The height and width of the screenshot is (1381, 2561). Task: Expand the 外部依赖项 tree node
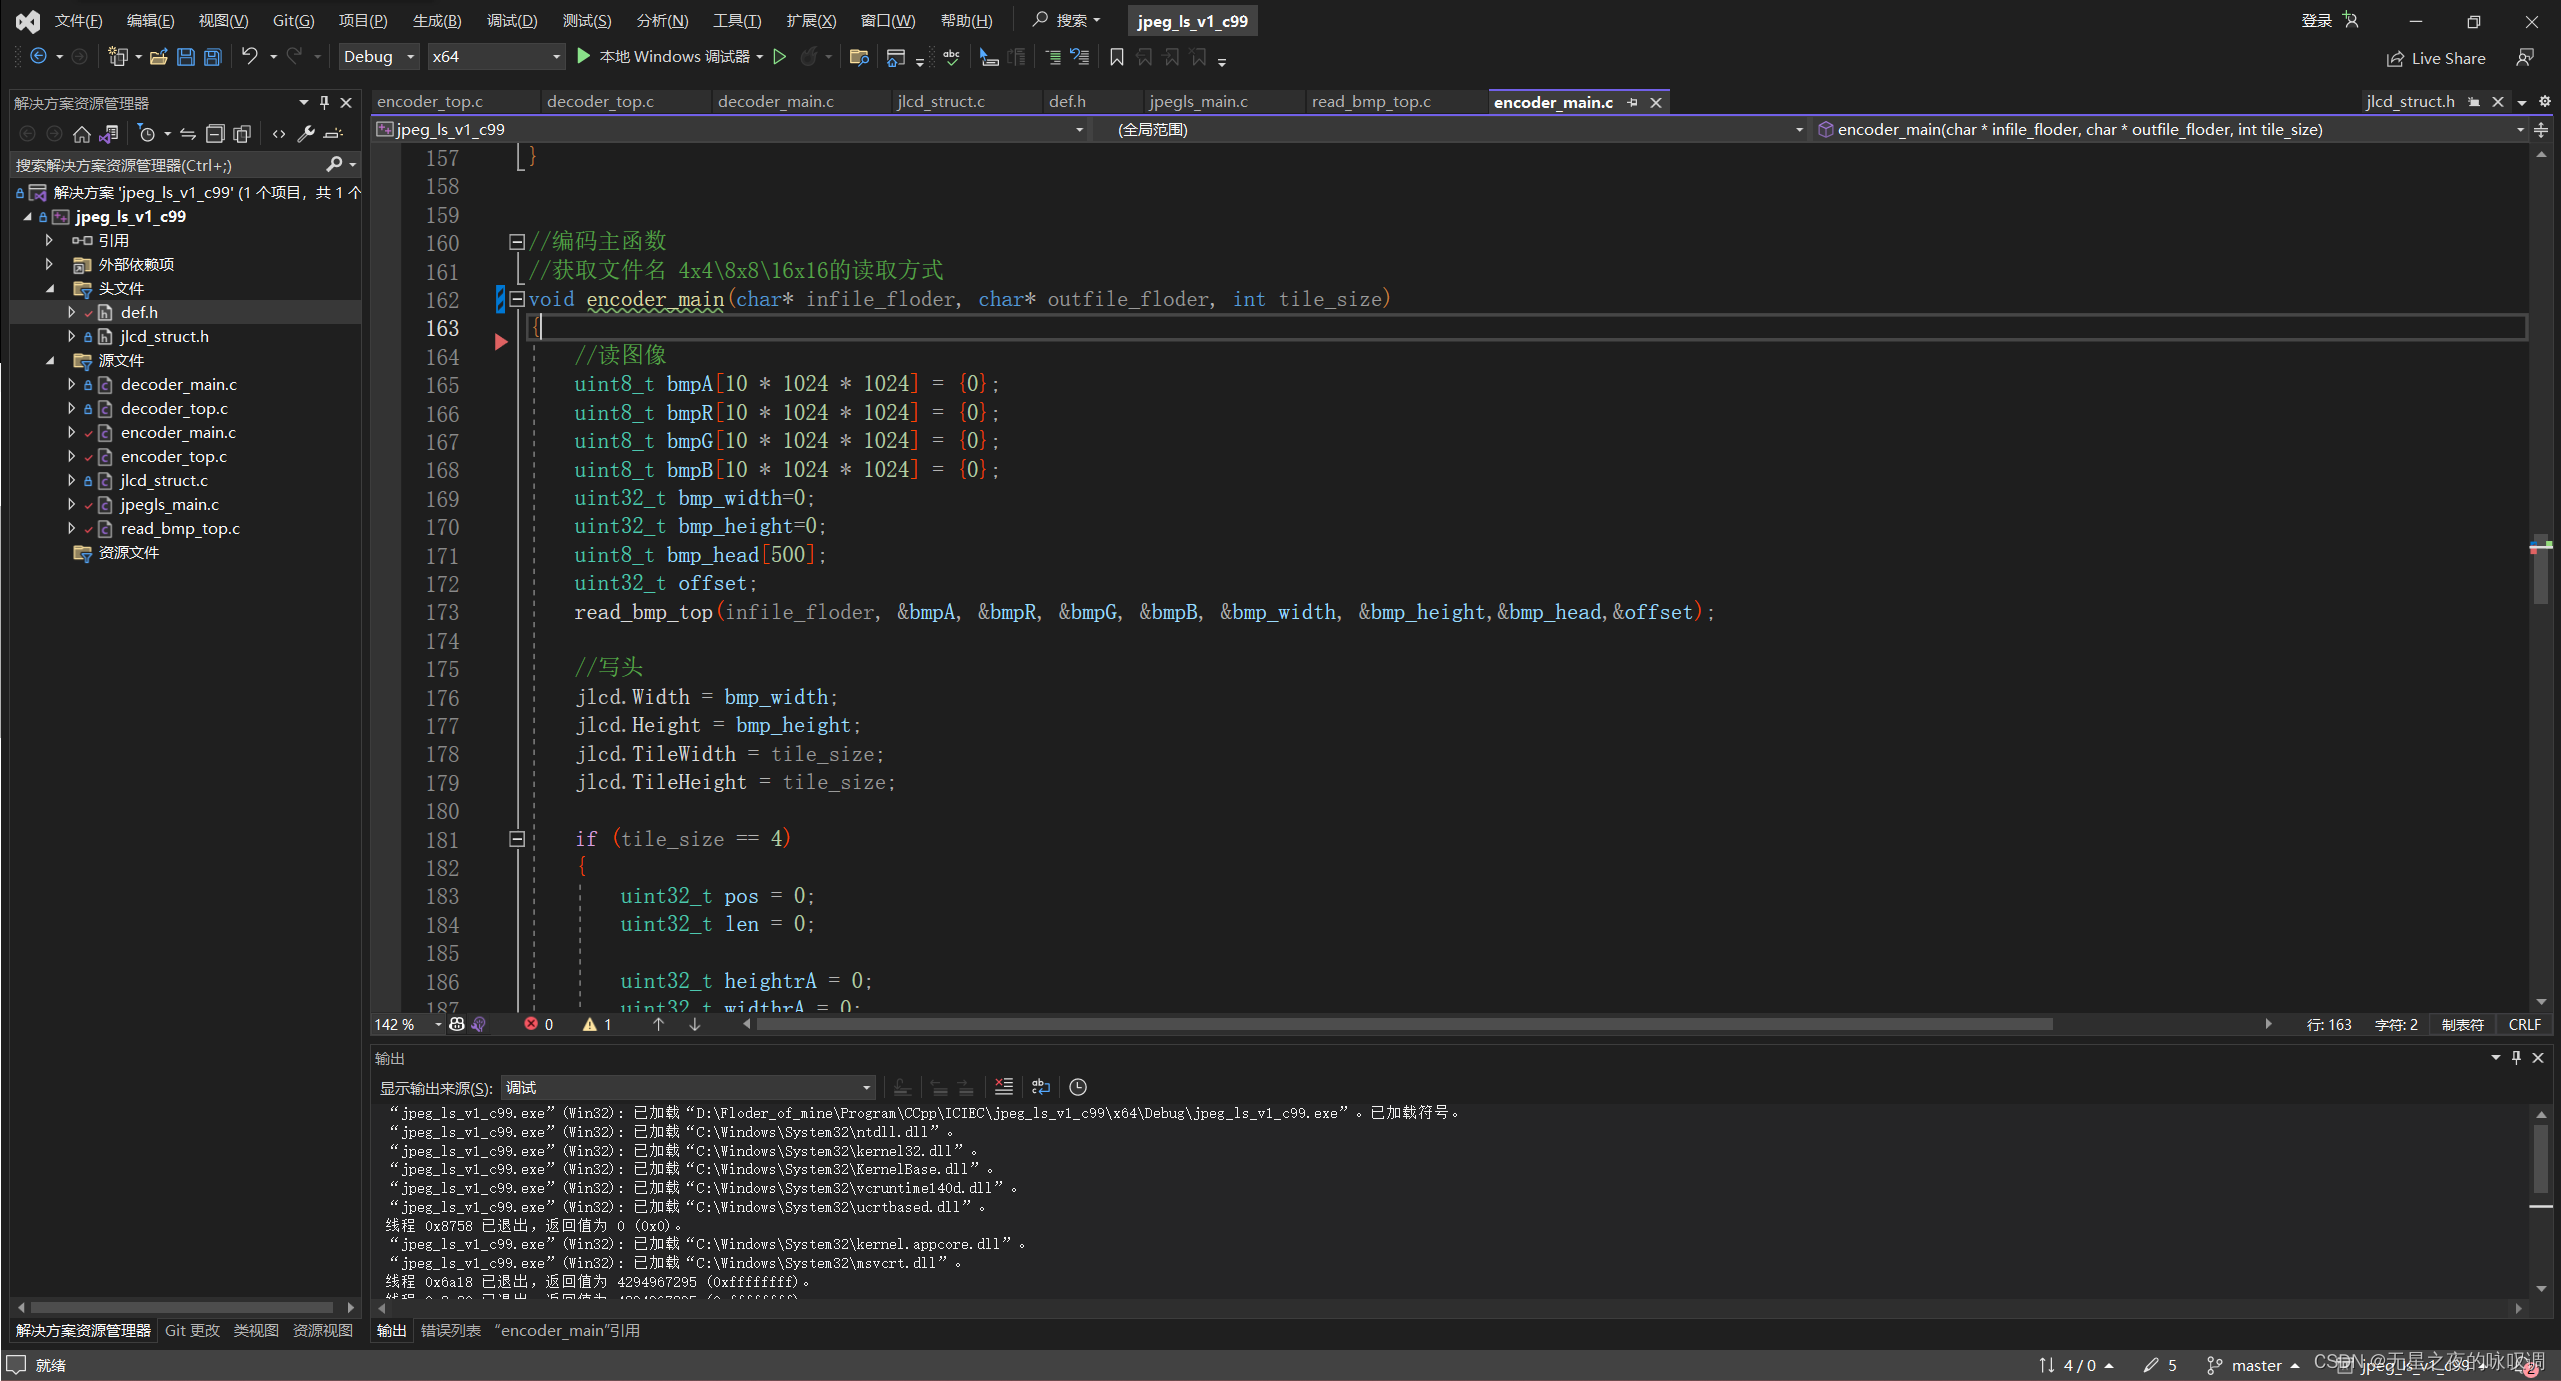49,264
